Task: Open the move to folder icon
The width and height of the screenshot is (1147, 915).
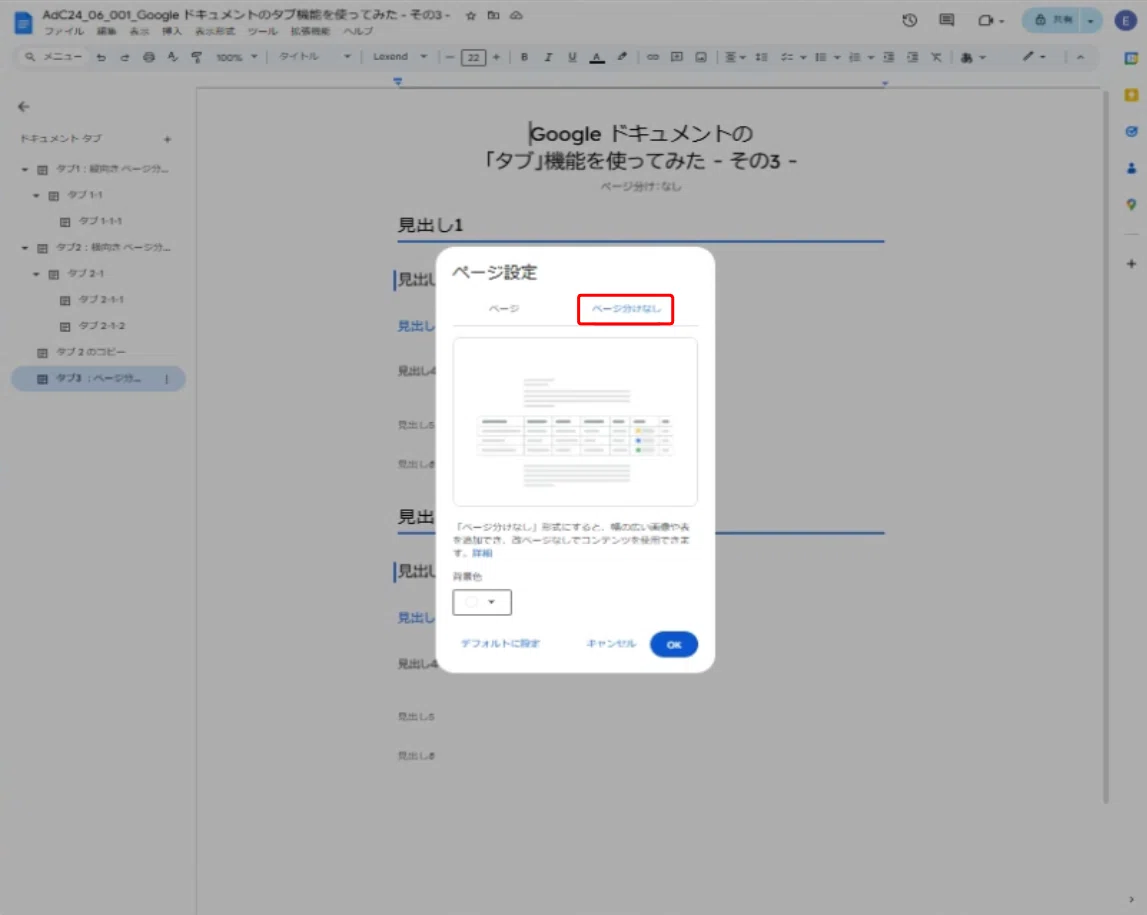Action: [x=494, y=15]
